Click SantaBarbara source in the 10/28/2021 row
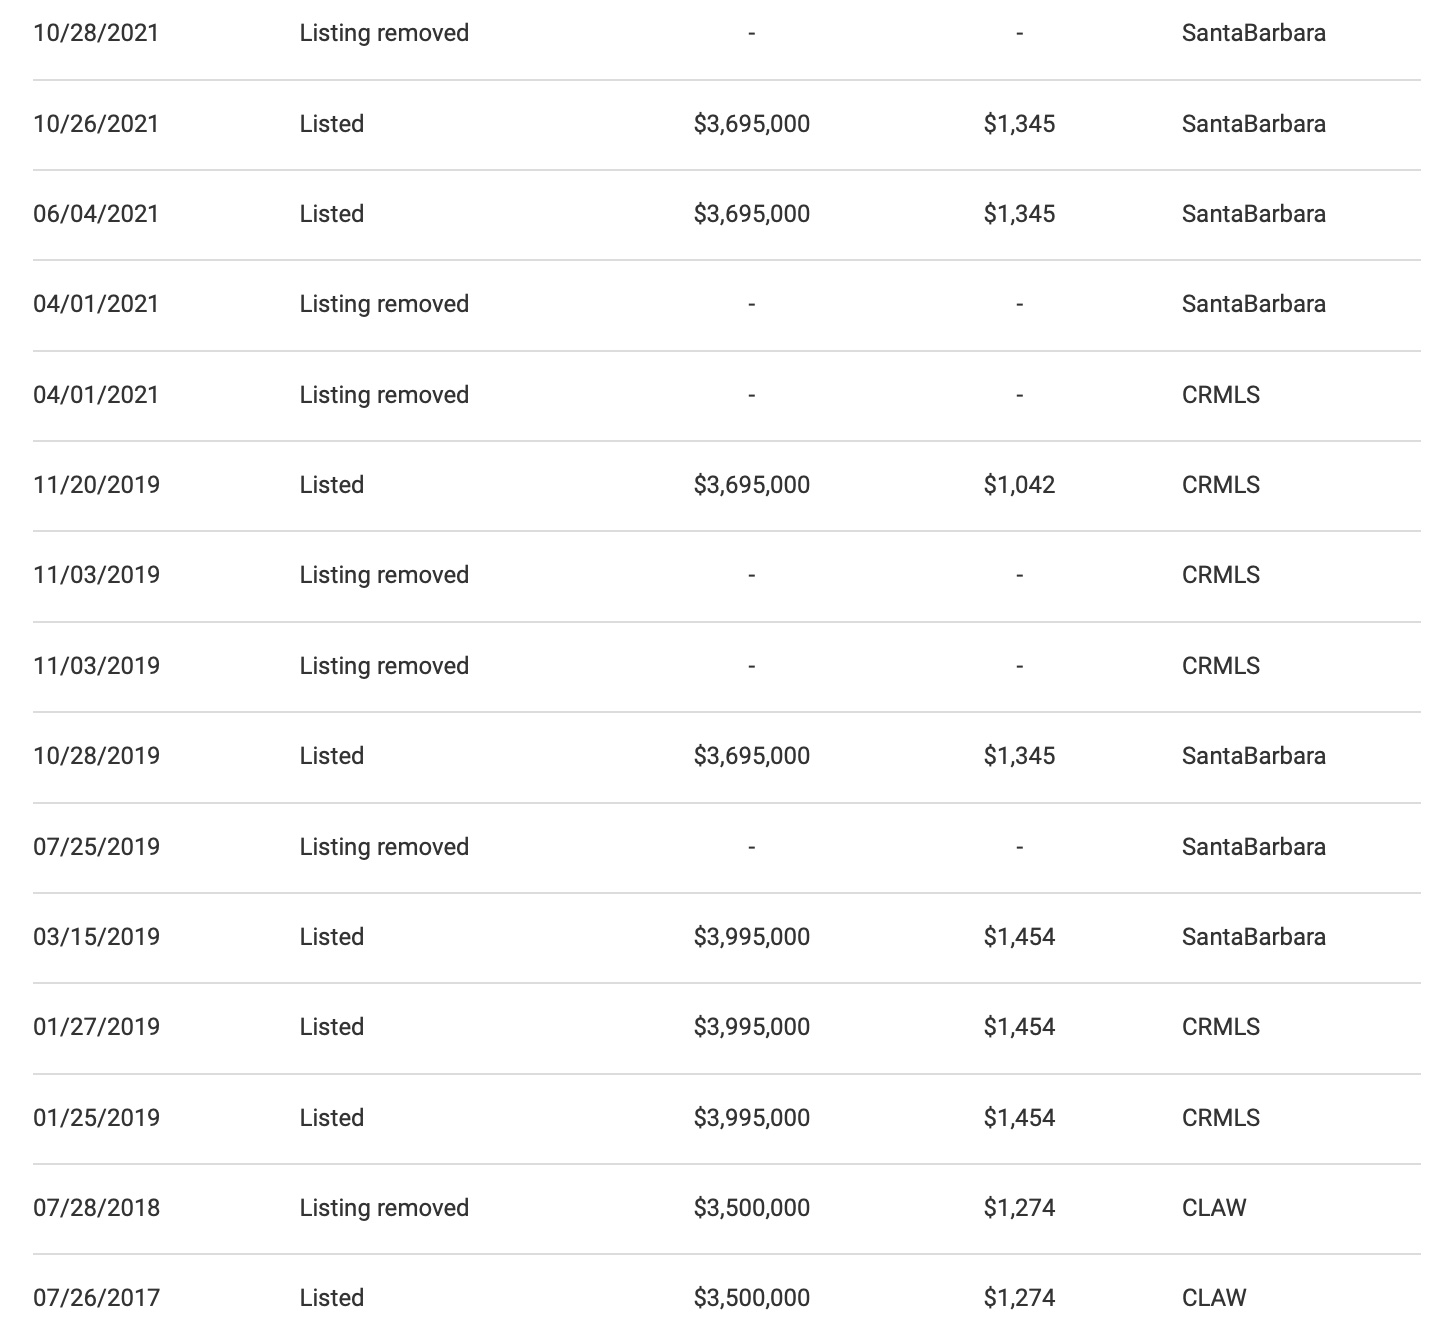 pyautogui.click(x=1253, y=33)
